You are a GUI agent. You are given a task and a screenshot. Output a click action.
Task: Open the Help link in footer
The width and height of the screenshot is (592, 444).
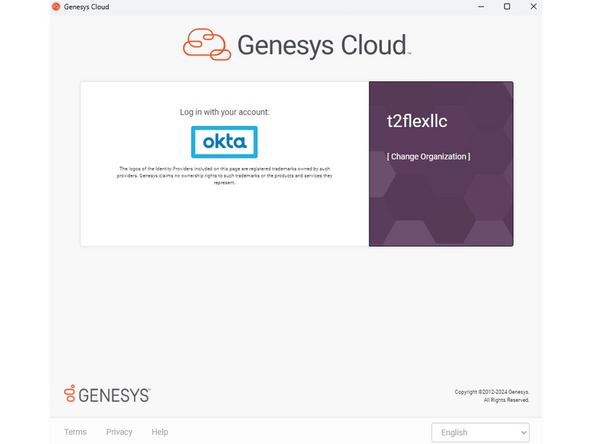point(160,432)
